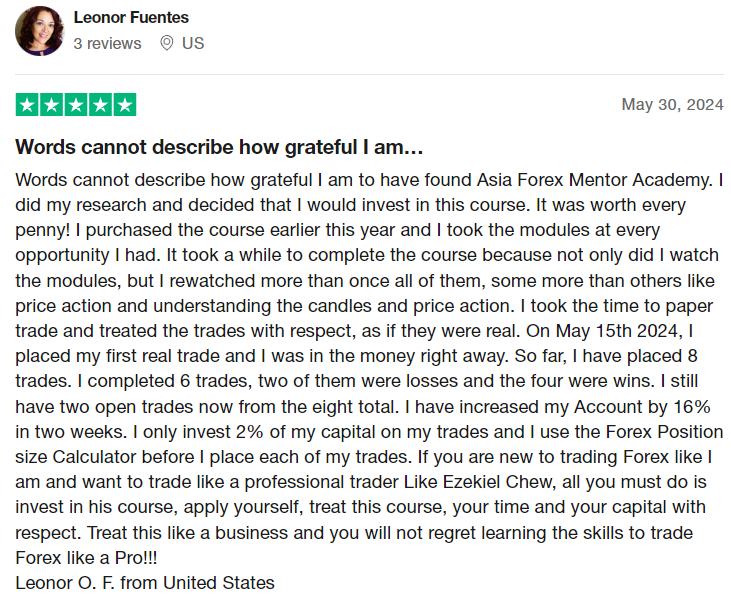Open the review title 'Words cannot describe how grateful I am…'
The height and width of the screenshot is (603, 731).
click(219, 147)
